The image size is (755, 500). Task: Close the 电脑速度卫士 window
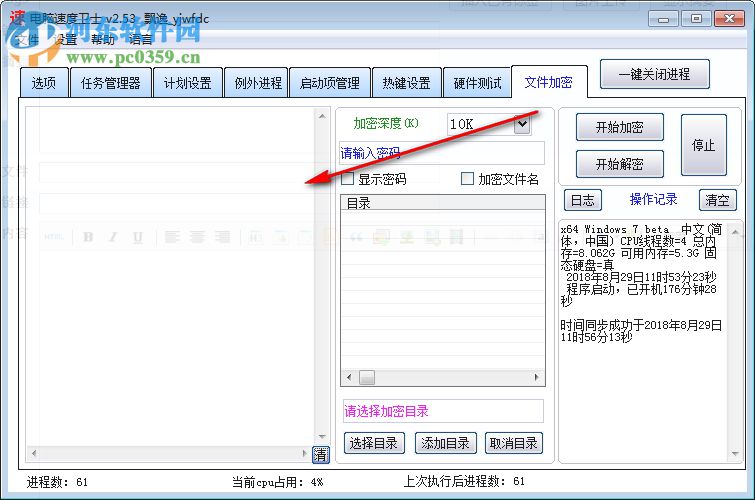click(x=729, y=19)
